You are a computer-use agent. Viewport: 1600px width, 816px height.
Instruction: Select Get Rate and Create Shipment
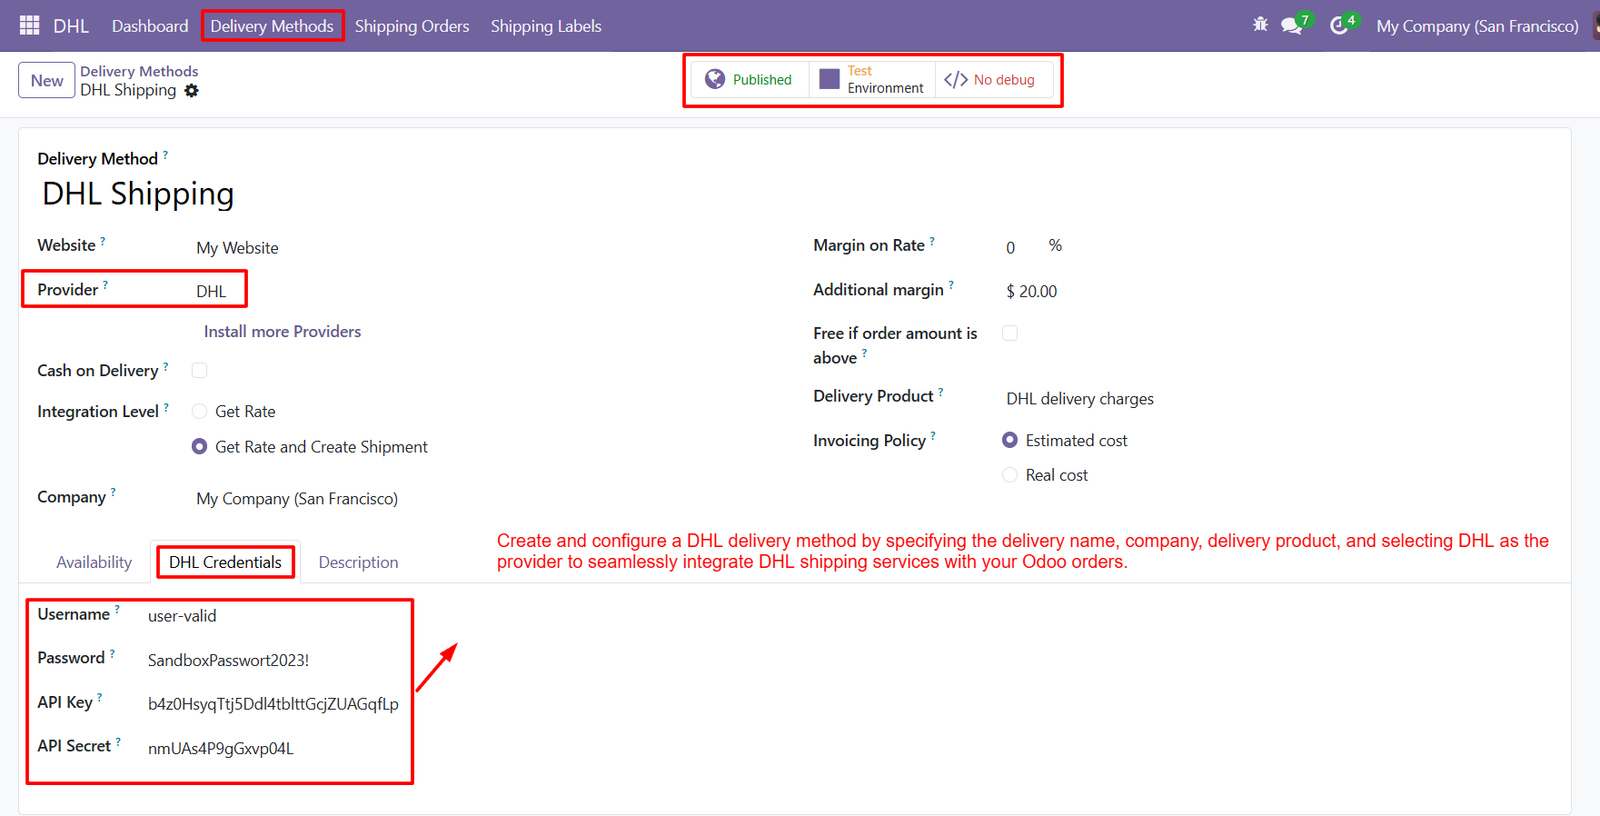tap(200, 447)
